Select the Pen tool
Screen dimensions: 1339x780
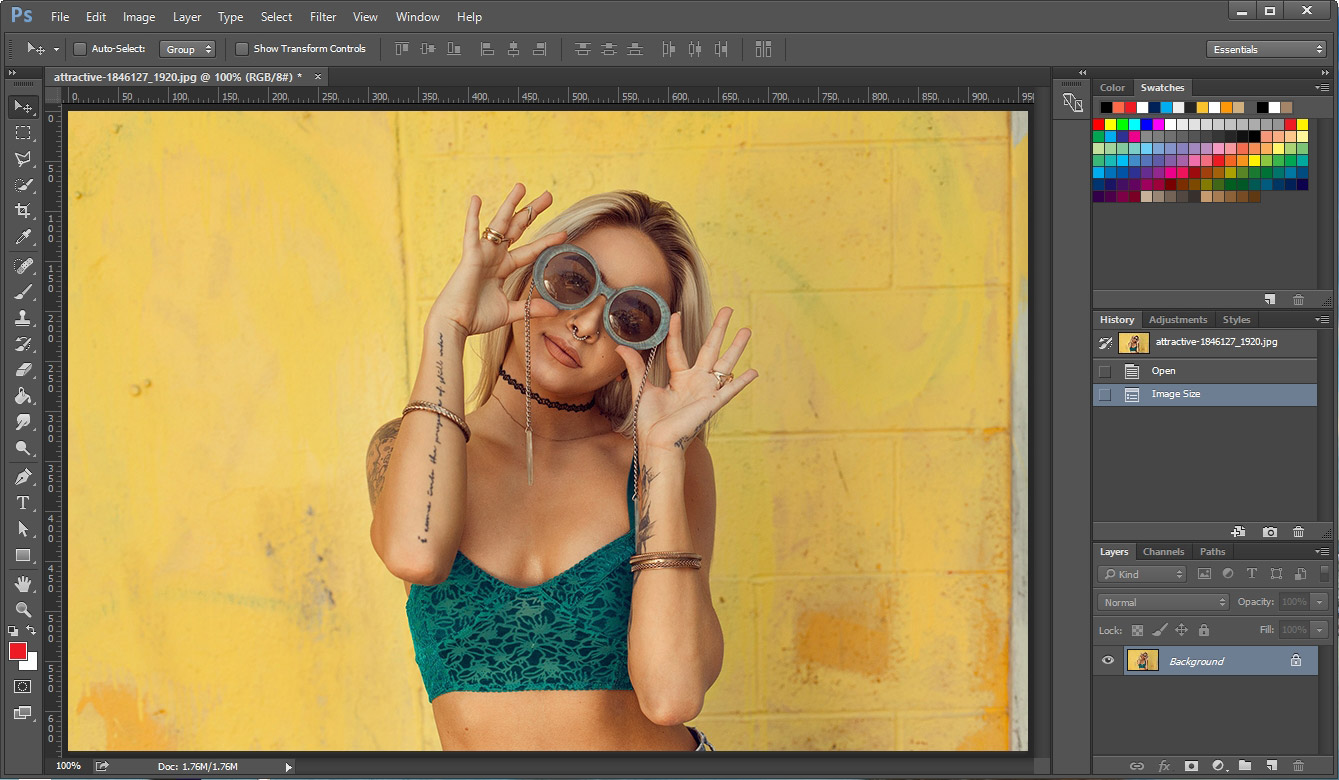23,477
